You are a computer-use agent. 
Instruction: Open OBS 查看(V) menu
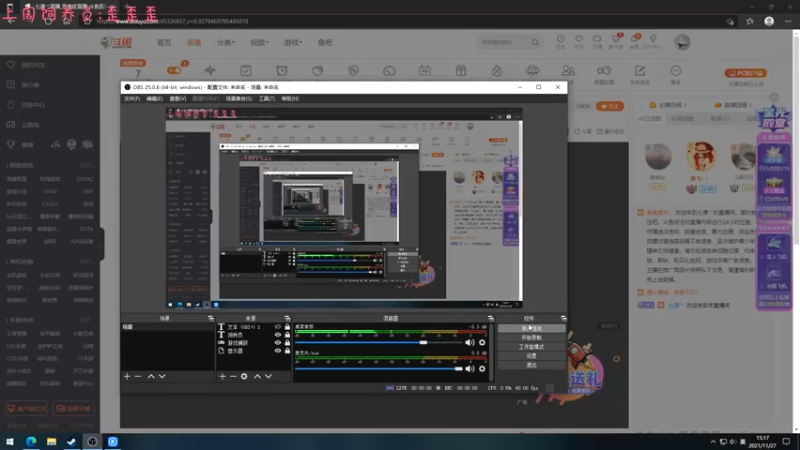point(178,98)
